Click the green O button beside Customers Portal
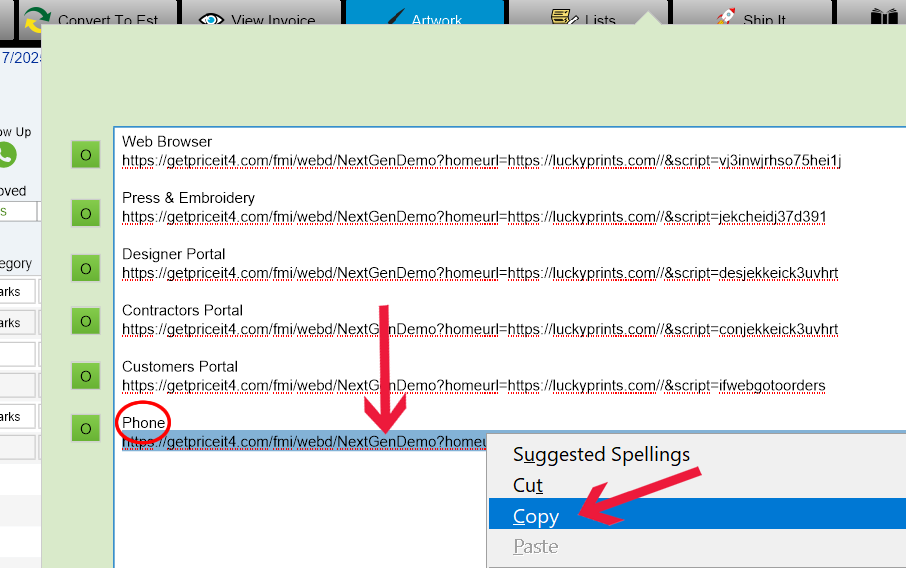 point(86,376)
